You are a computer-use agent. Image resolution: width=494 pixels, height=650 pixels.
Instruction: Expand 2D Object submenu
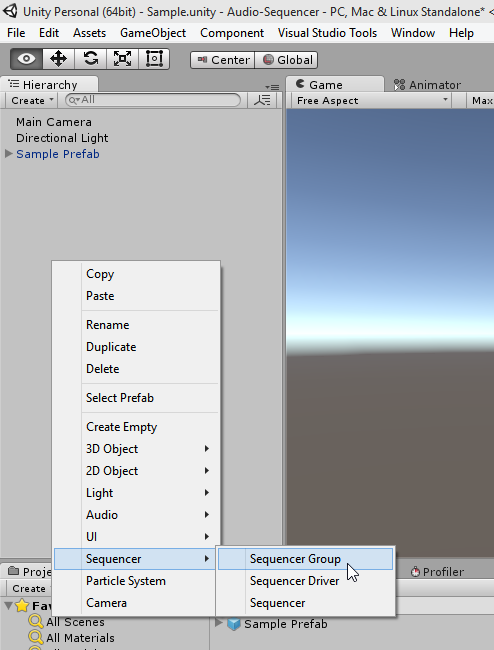pos(137,471)
